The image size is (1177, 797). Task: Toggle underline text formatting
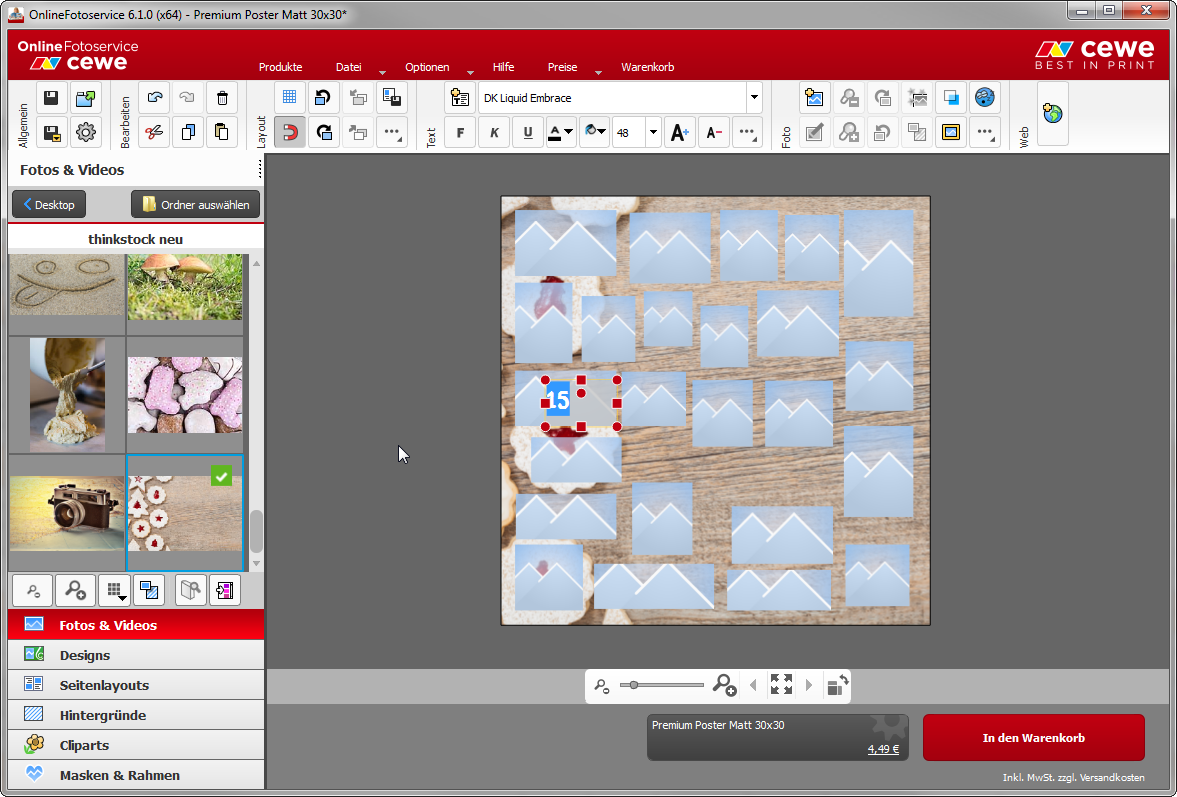point(527,132)
